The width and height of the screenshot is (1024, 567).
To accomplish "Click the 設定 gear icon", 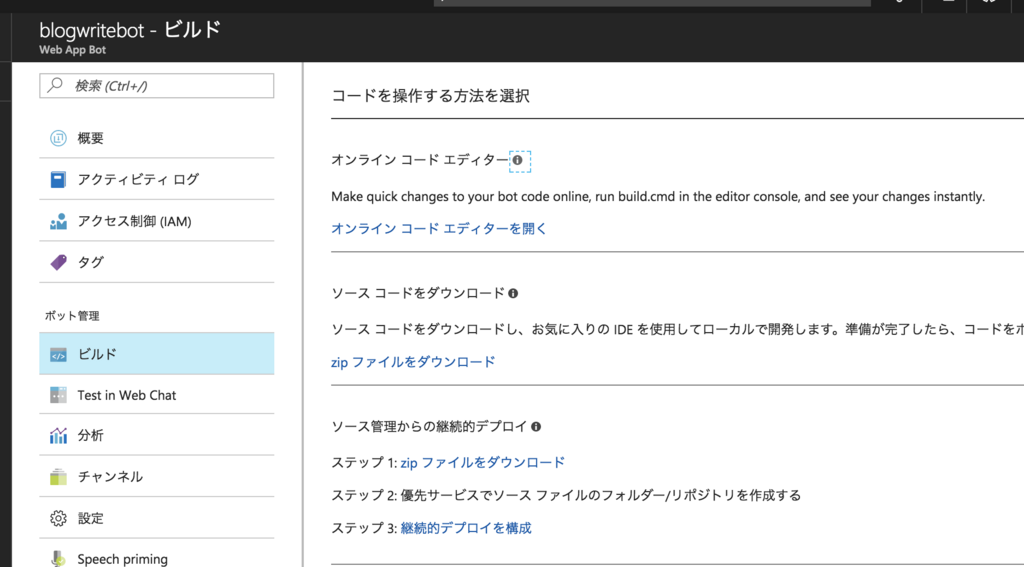I will (x=58, y=519).
